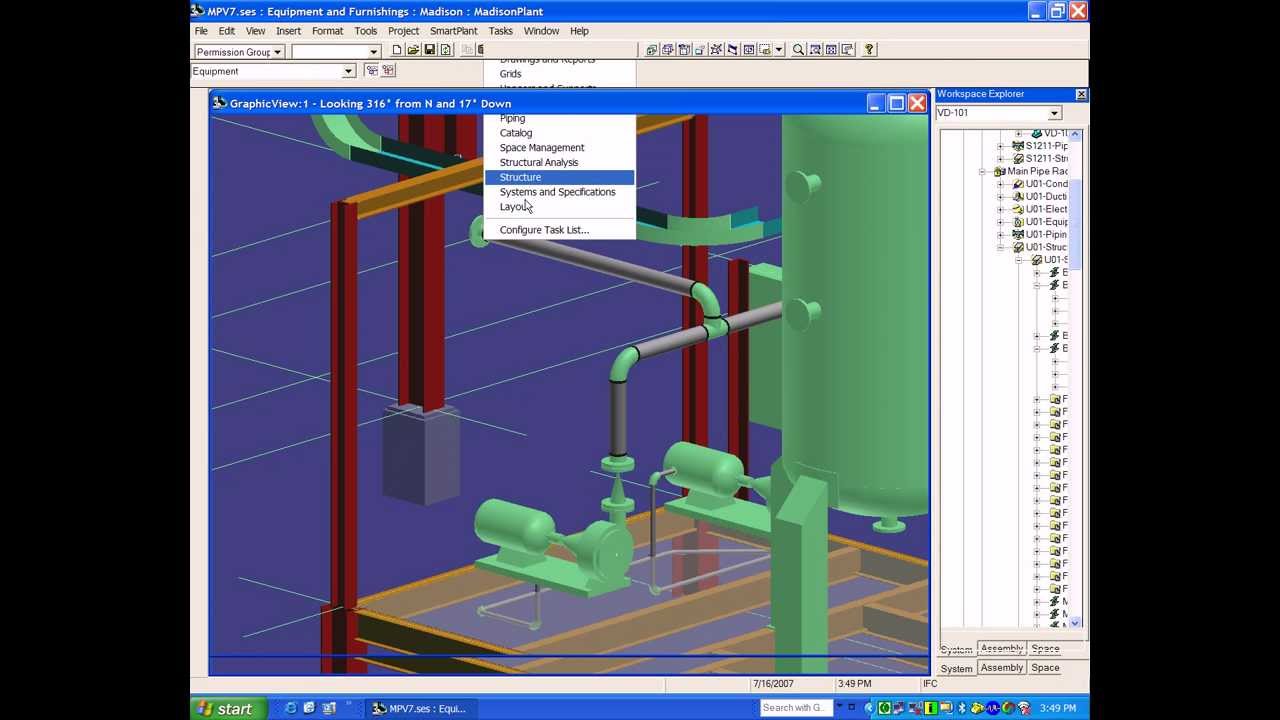
Task: Open the empty combo box beside Permission Group
Action: click(x=374, y=52)
